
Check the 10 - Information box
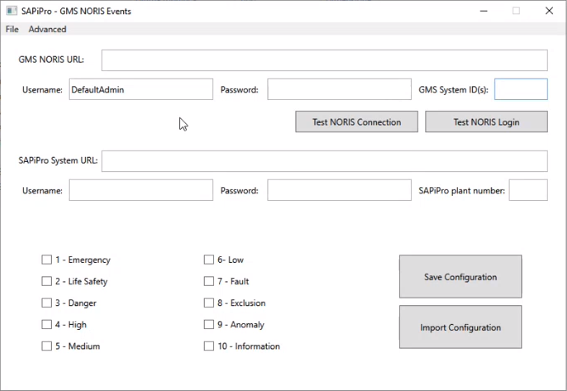(209, 346)
